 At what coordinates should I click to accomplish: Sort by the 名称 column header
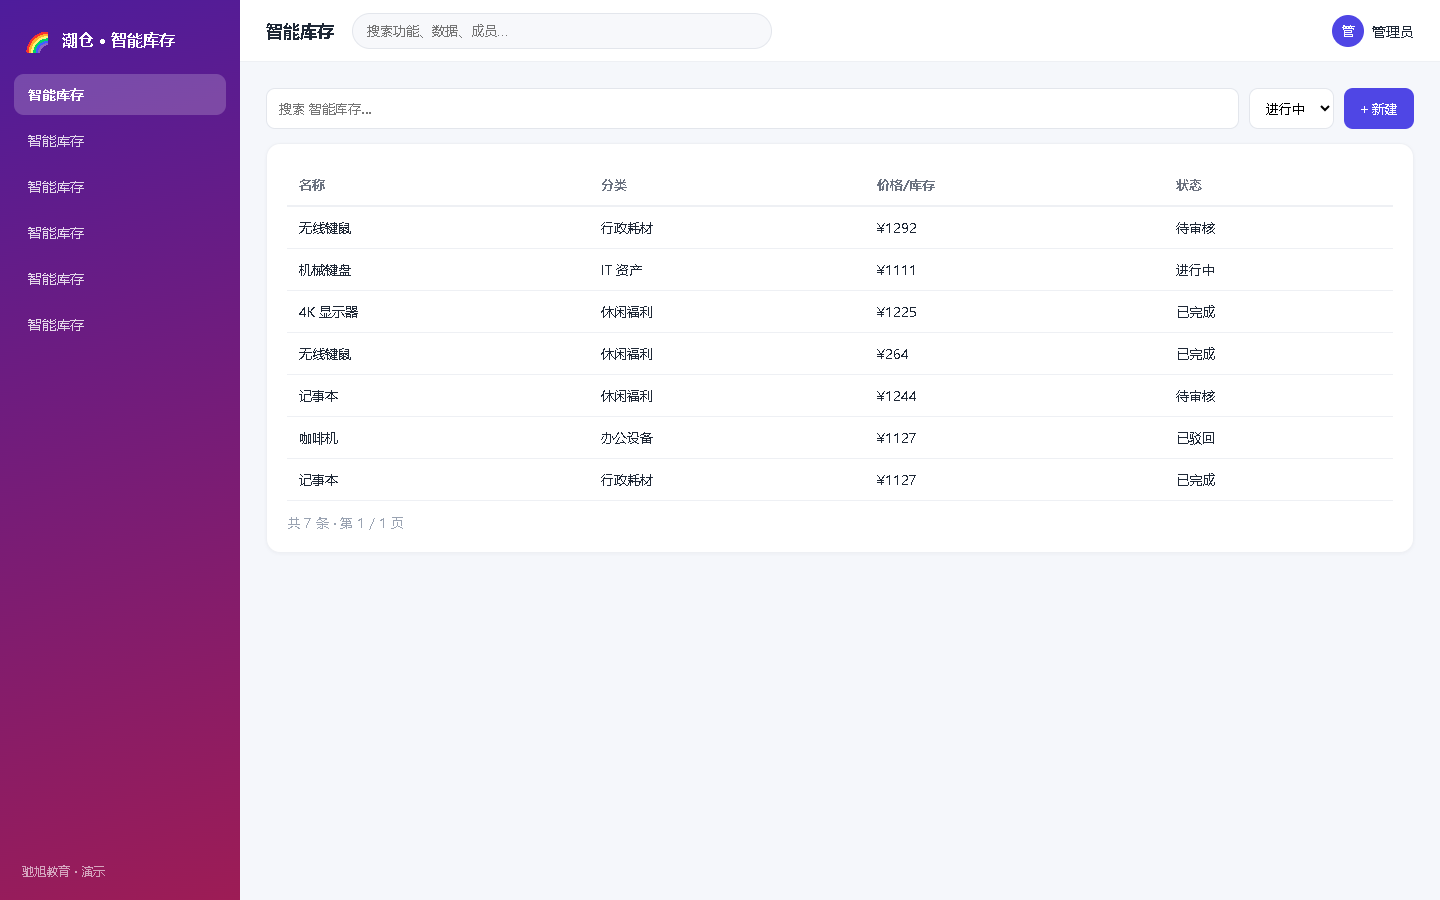(312, 185)
